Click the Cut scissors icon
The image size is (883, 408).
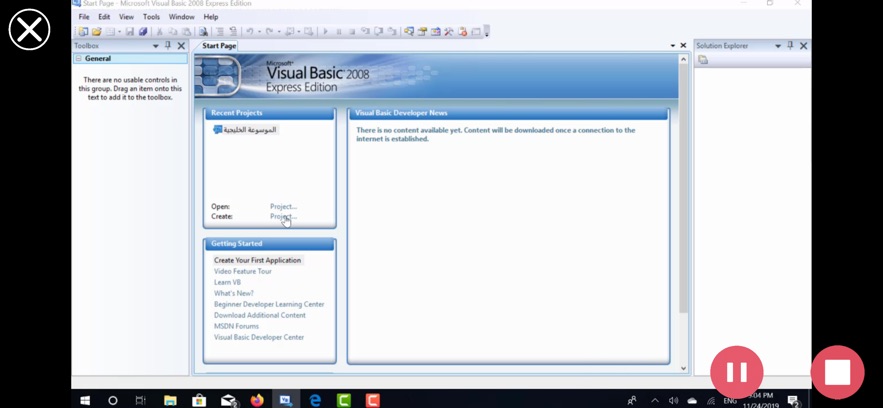tap(159, 32)
